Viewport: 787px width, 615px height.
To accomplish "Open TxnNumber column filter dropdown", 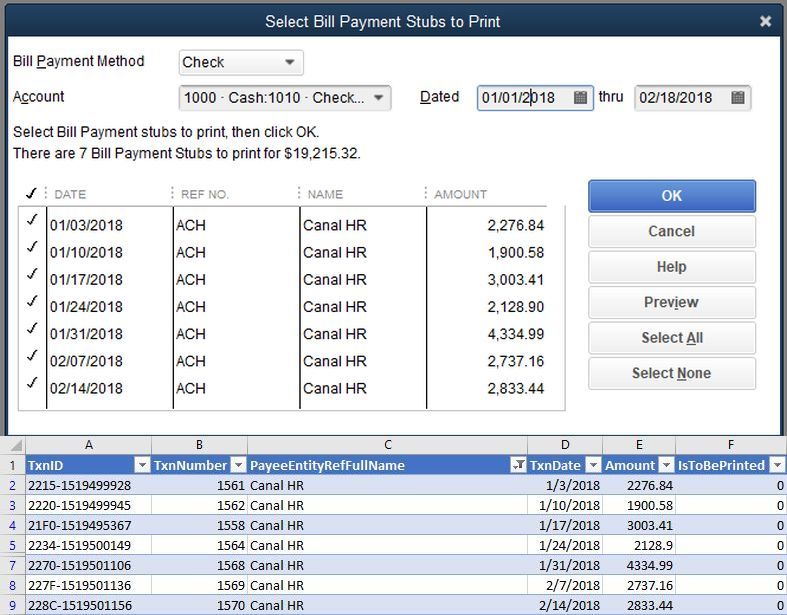I will pyautogui.click(x=239, y=465).
